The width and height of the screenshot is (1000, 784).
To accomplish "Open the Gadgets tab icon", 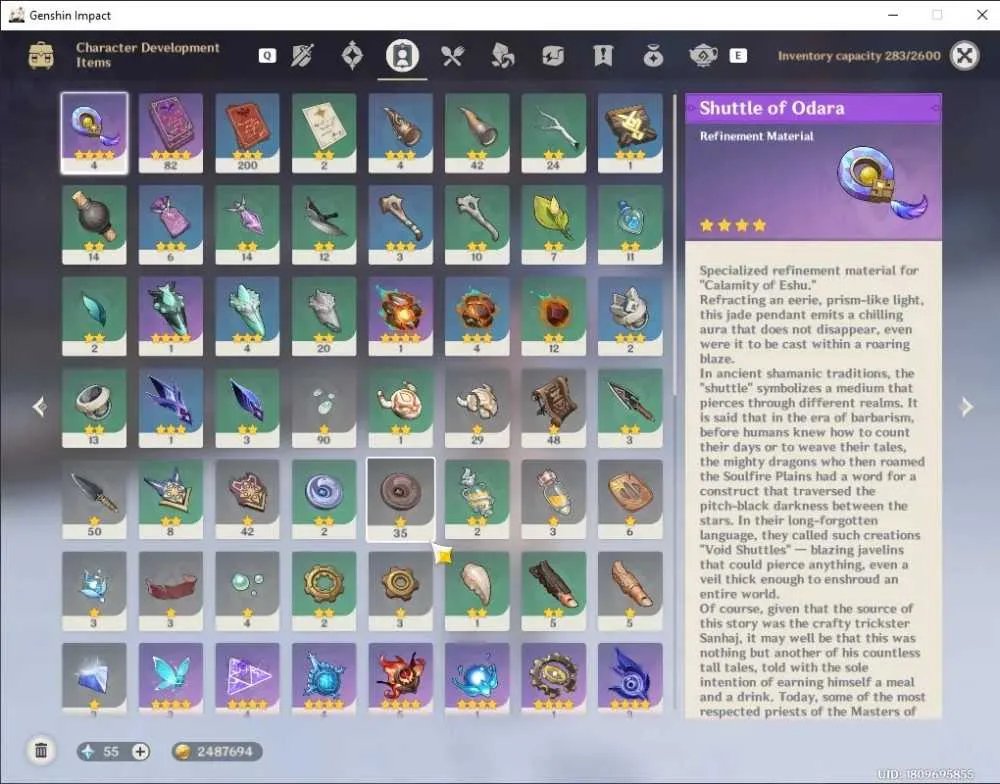I will tap(553, 55).
